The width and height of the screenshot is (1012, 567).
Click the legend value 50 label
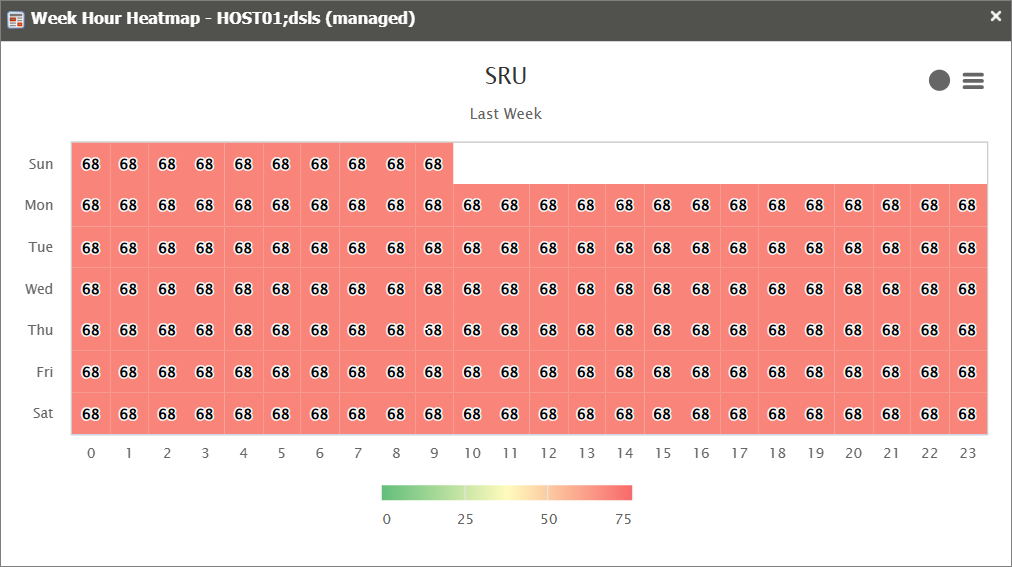coord(549,519)
